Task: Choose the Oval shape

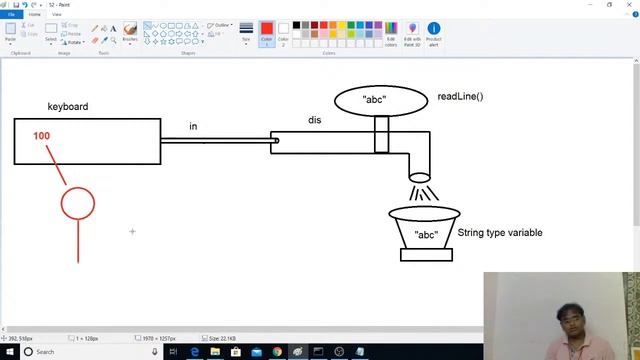Action: [163, 26]
